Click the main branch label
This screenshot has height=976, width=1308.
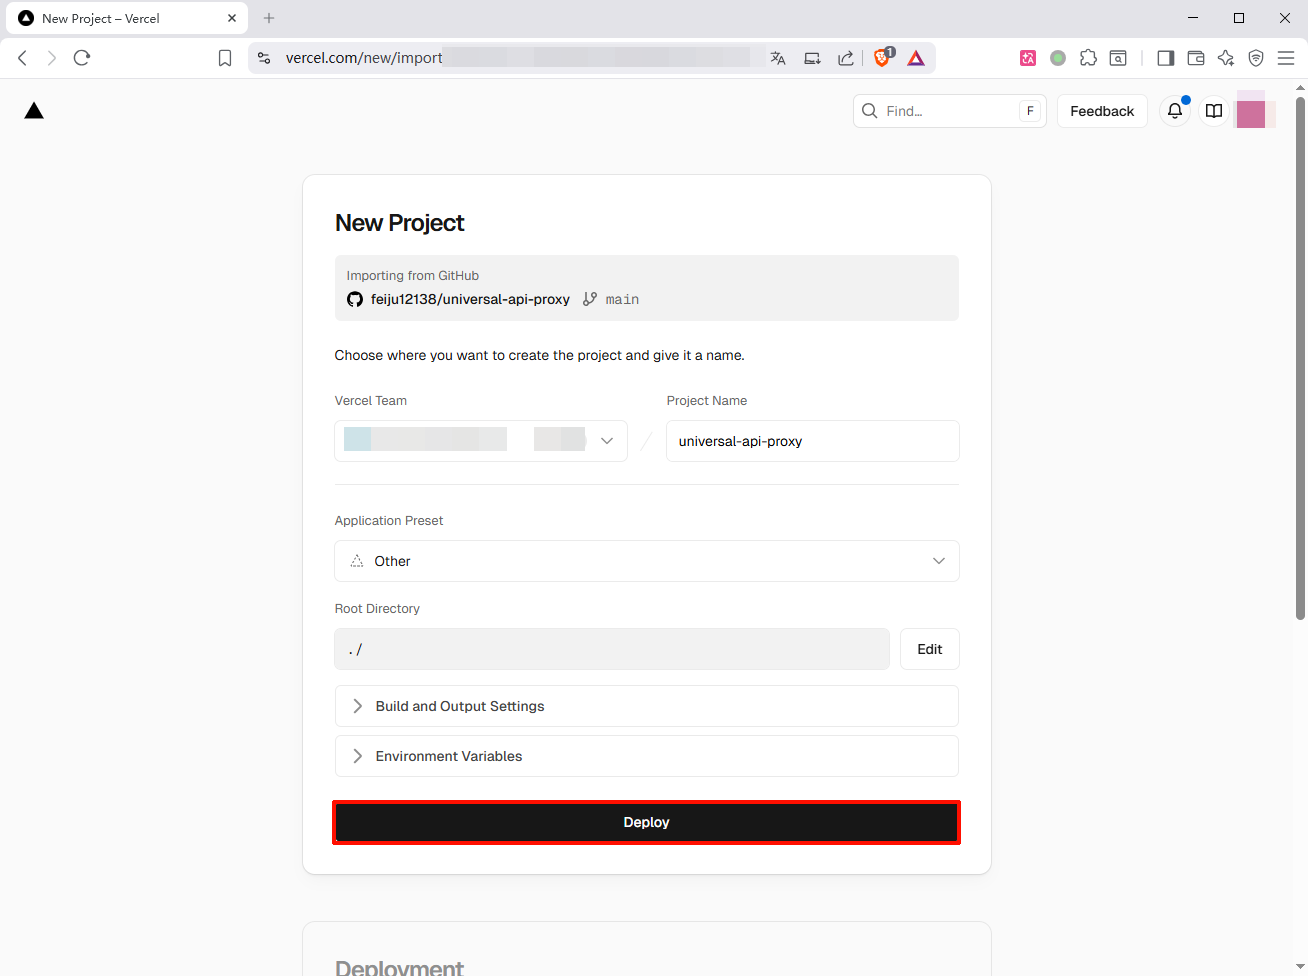pyautogui.click(x=622, y=299)
